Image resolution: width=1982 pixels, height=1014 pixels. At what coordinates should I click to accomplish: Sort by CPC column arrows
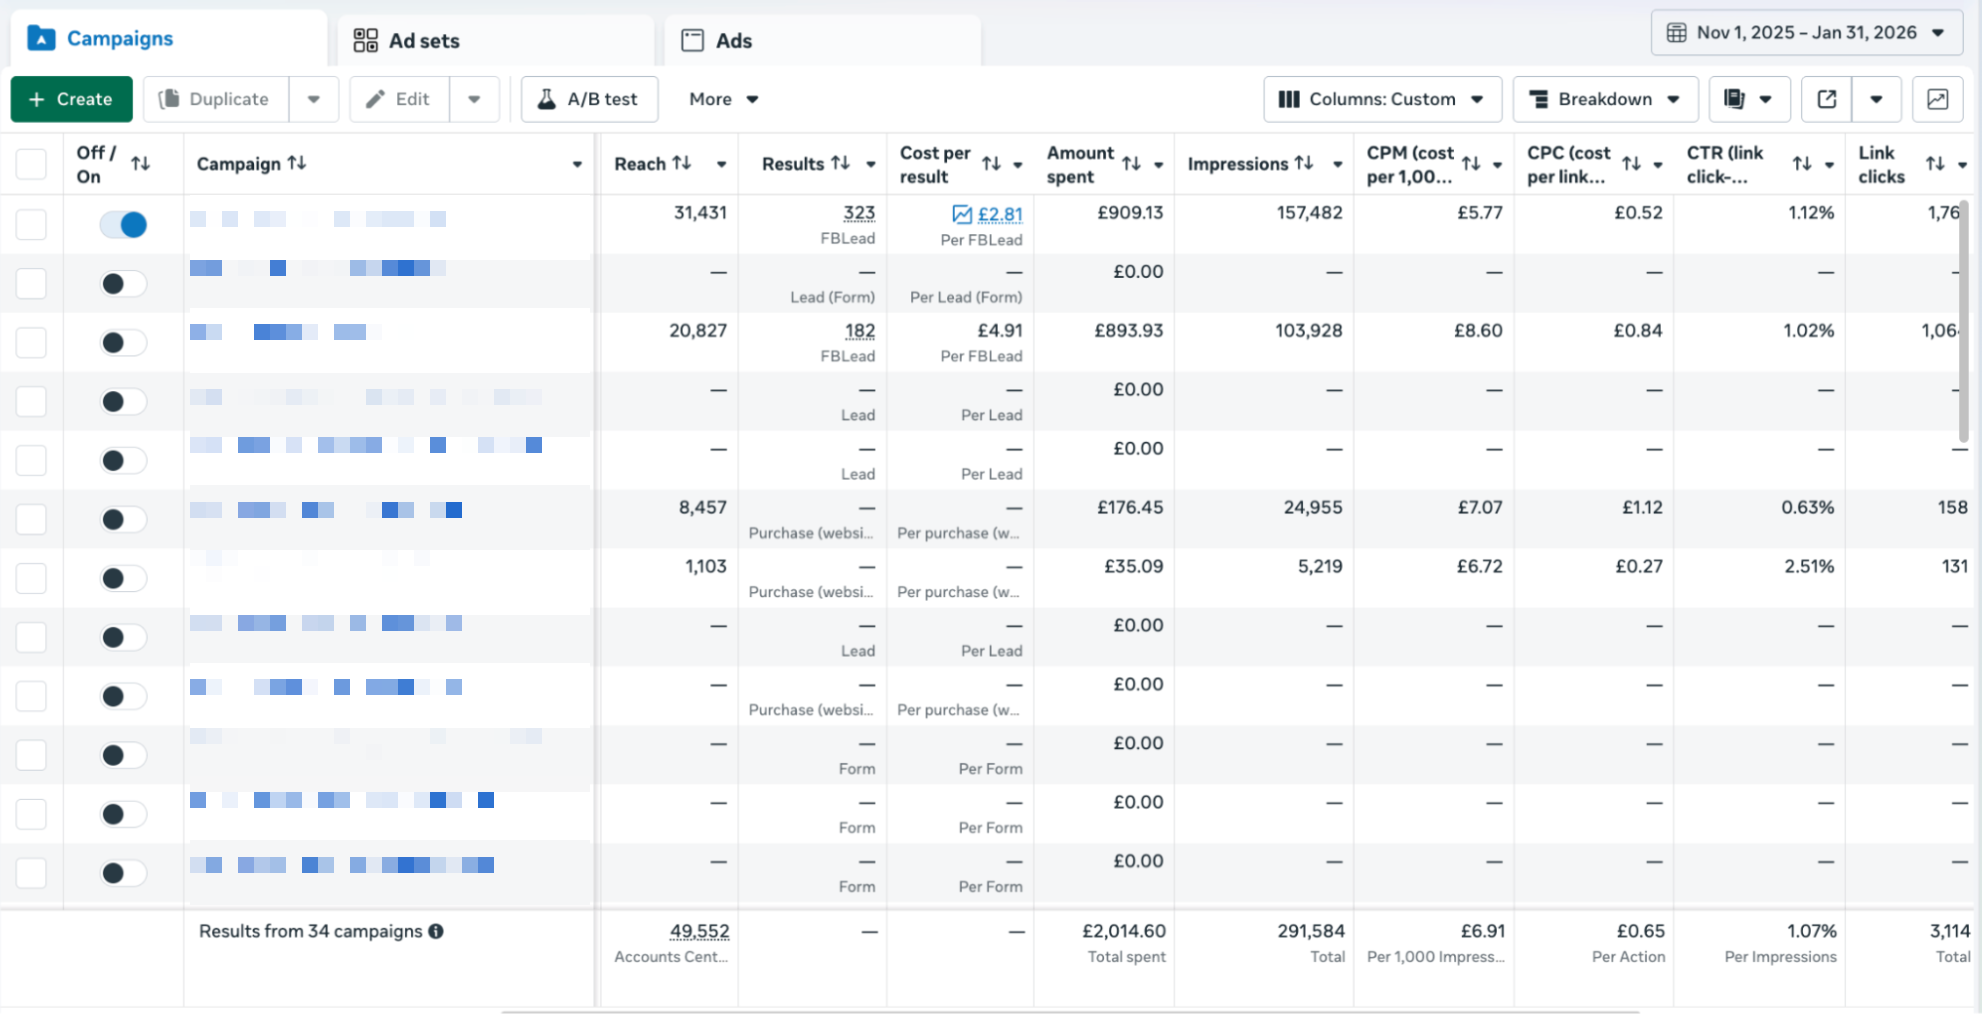1631,164
